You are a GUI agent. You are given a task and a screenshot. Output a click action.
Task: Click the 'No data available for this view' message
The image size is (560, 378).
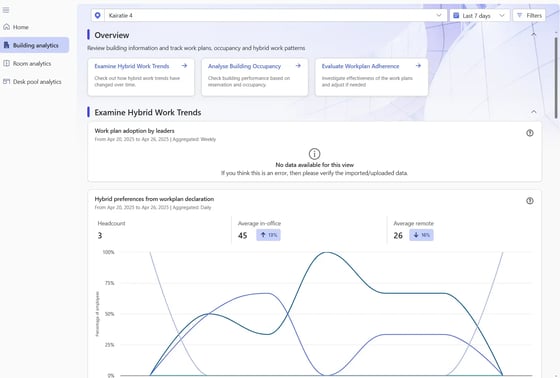[314, 165]
